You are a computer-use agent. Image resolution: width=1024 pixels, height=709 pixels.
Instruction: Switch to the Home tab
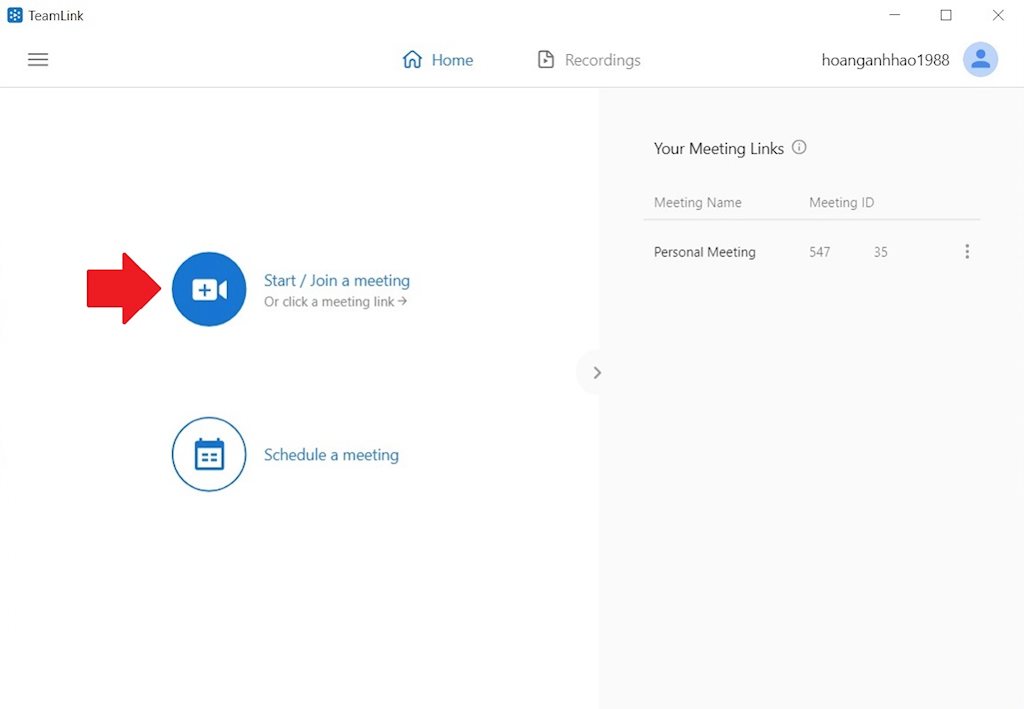pos(438,60)
